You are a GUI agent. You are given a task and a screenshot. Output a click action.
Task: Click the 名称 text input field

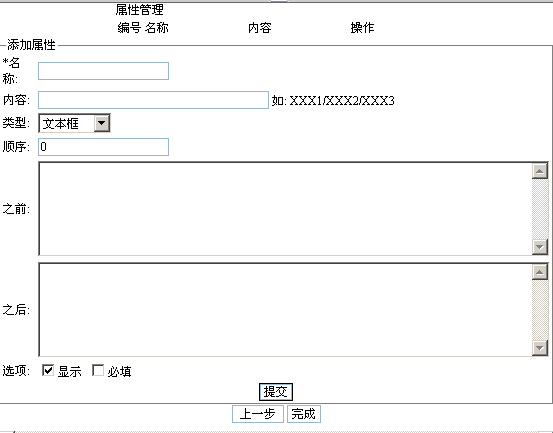103,71
